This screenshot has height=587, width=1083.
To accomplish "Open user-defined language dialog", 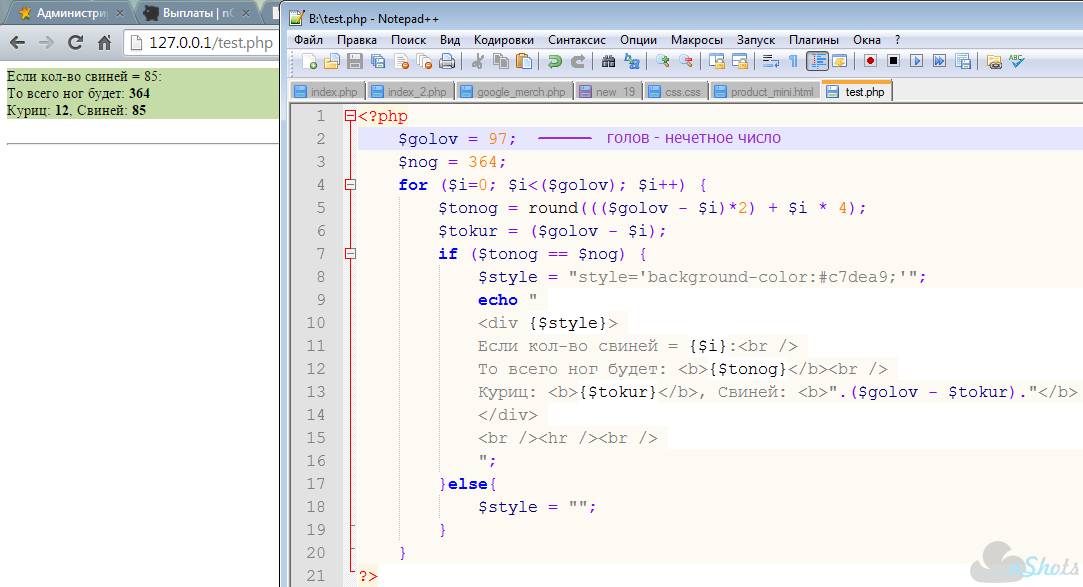I will [839, 62].
